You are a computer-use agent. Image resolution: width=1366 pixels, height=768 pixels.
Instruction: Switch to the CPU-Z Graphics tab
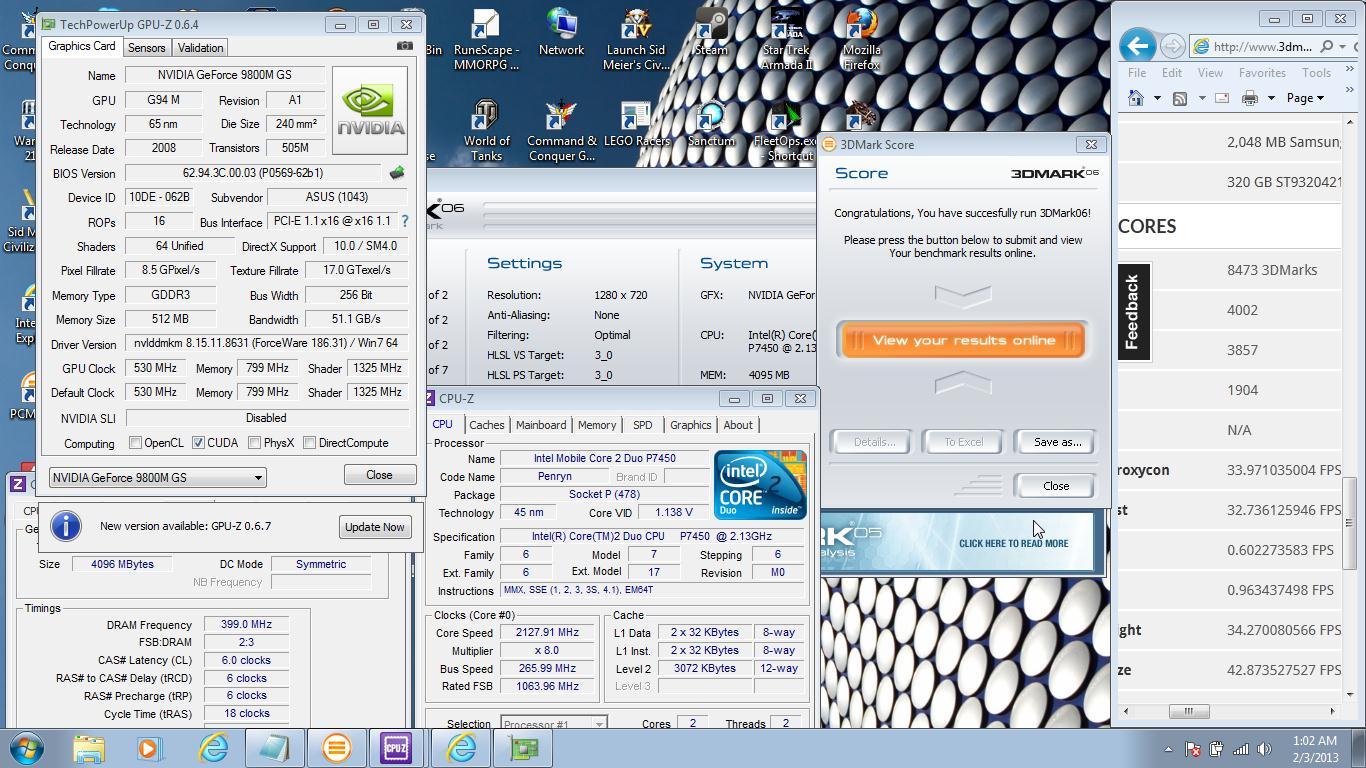690,425
